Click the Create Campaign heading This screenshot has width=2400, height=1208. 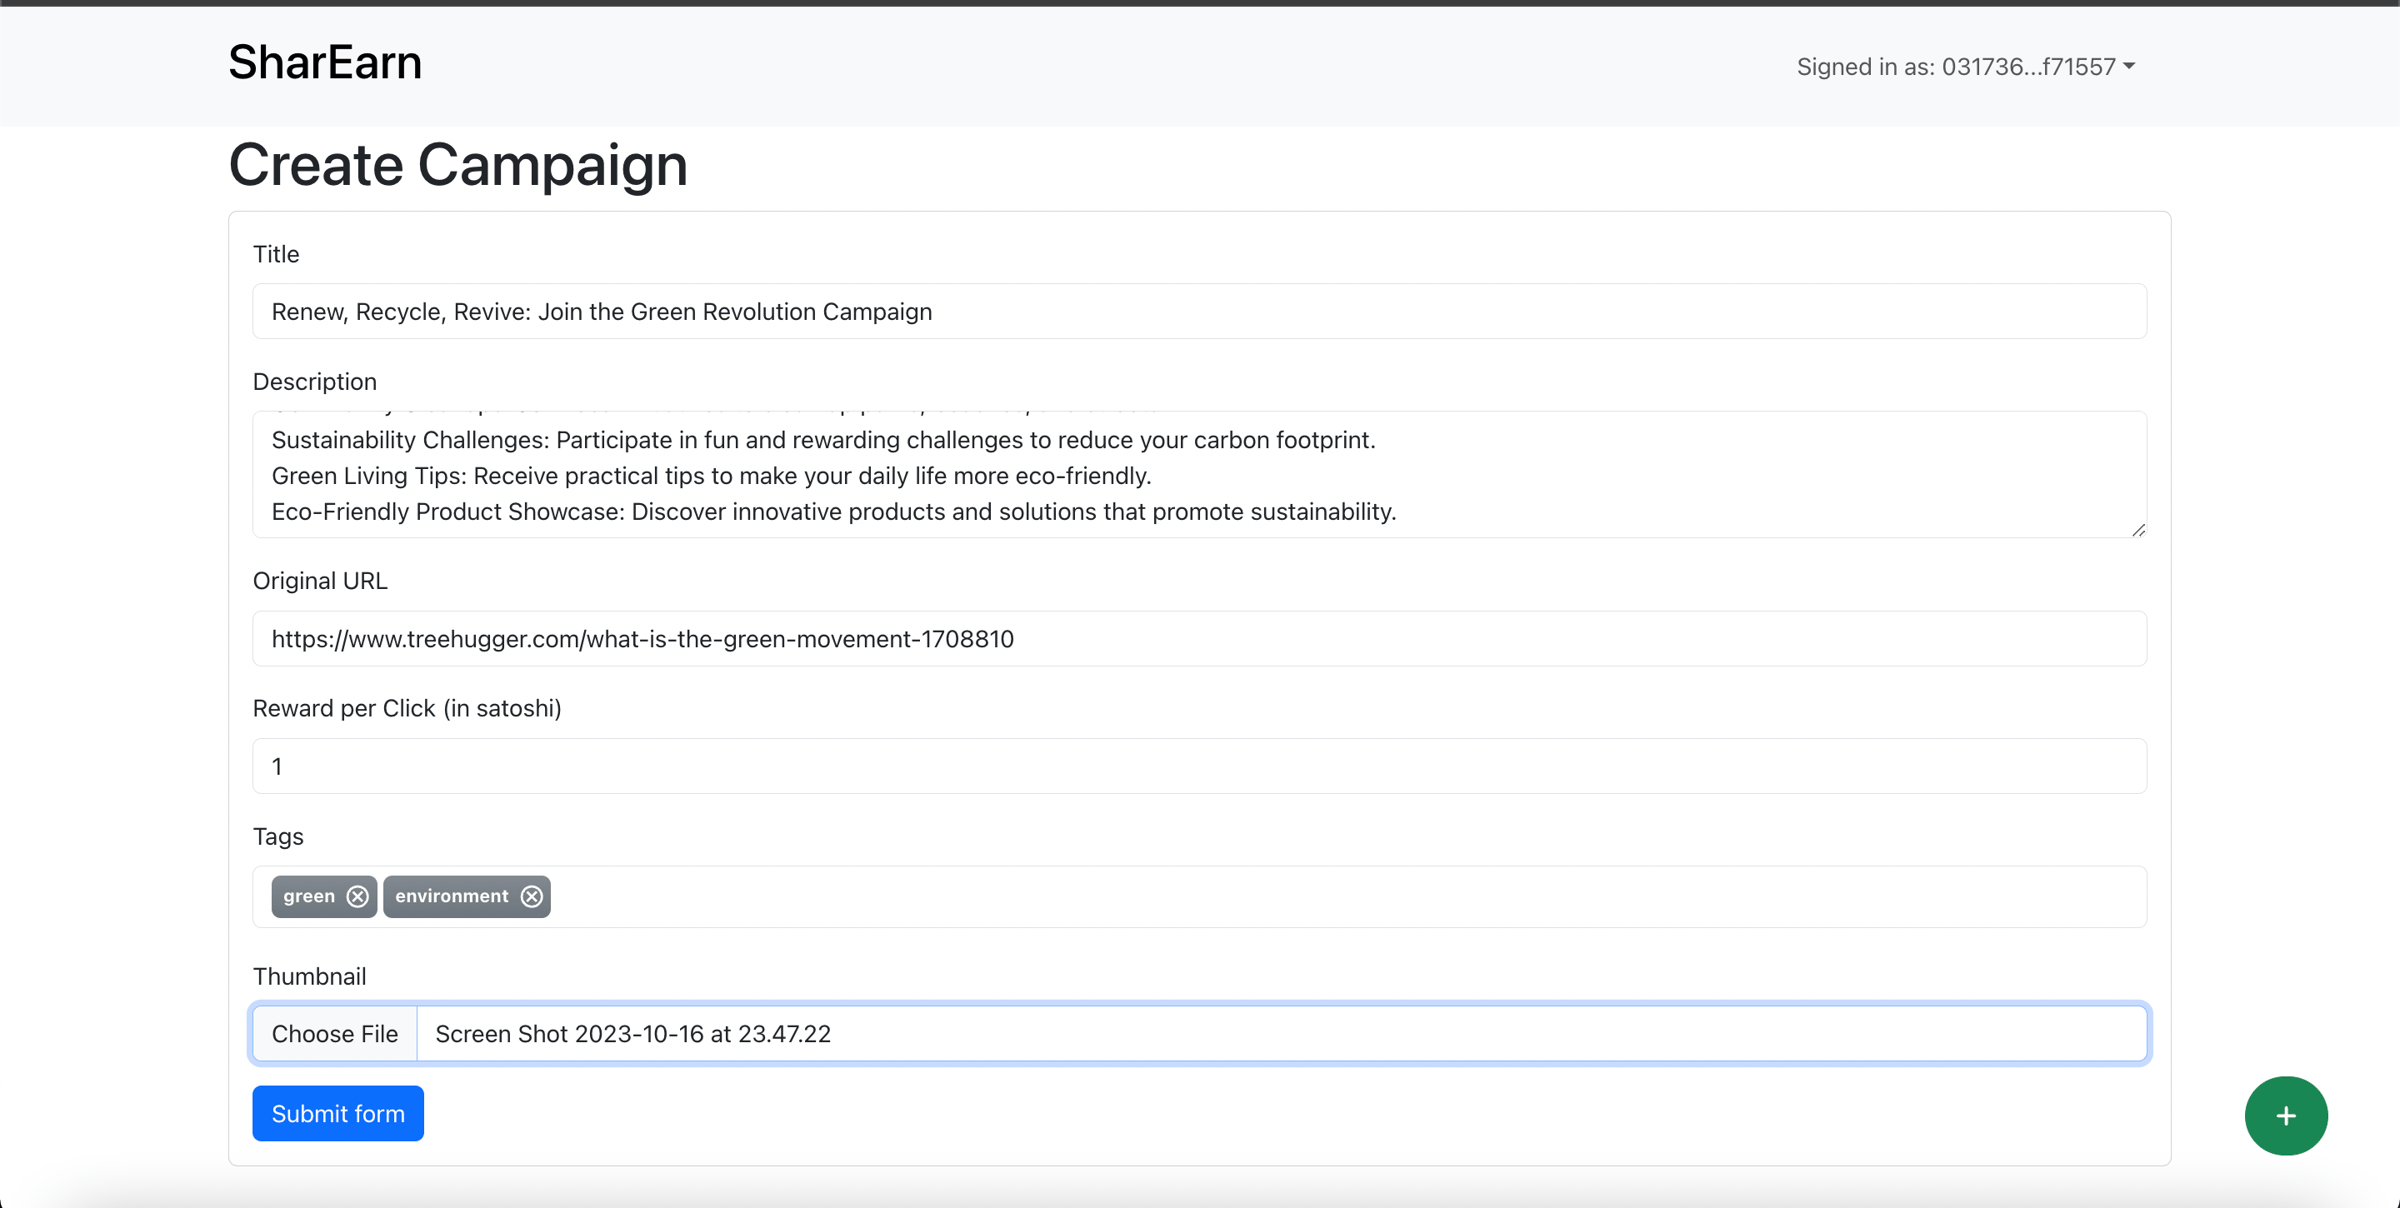pyautogui.click(x=458, y=165)
